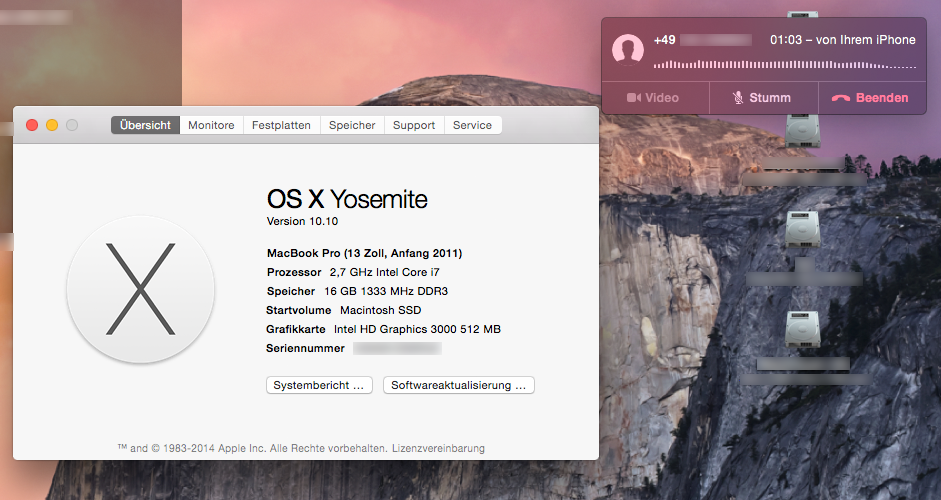941x500 pixels.
Task: Open the Lizenzvereinbarung link
Action: [x=439, y=448]
